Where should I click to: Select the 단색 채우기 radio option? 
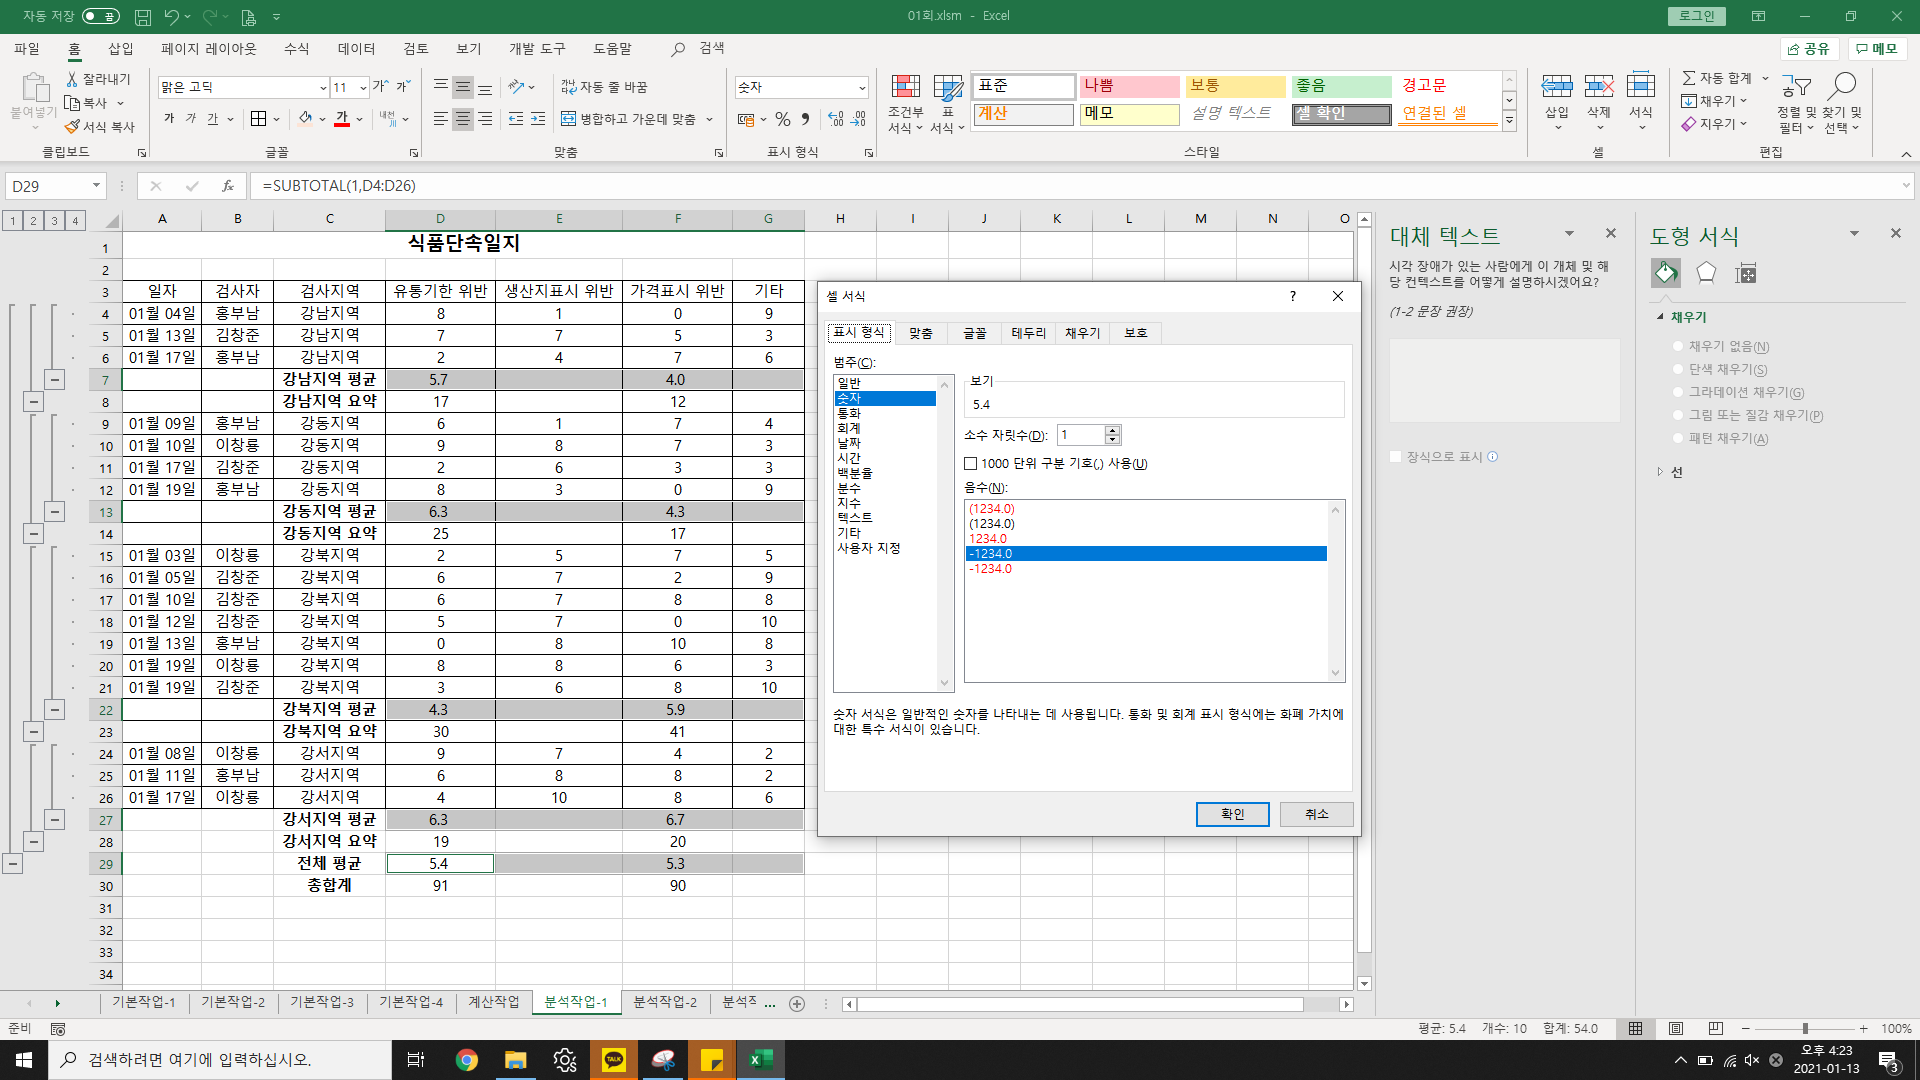pyautogui.click(x=1678, y=369)
